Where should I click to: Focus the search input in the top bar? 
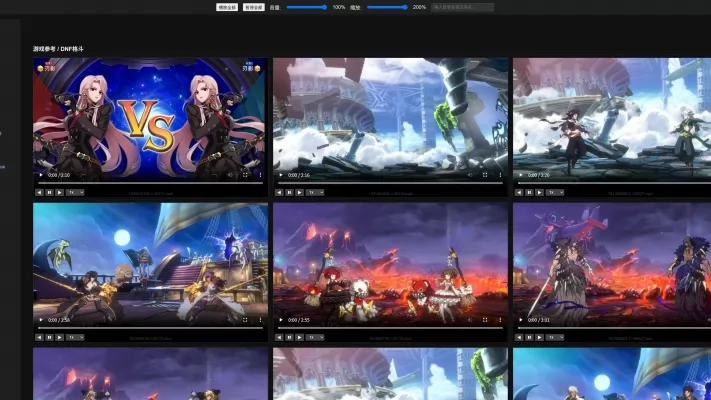(462, 7)
